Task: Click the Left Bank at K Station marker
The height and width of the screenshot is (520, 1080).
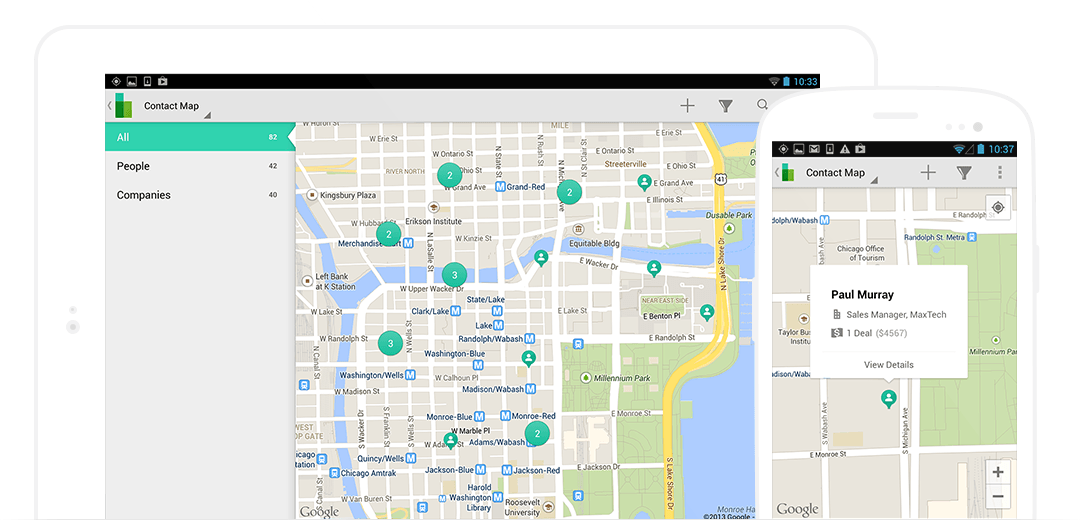Action: [307, 281]
